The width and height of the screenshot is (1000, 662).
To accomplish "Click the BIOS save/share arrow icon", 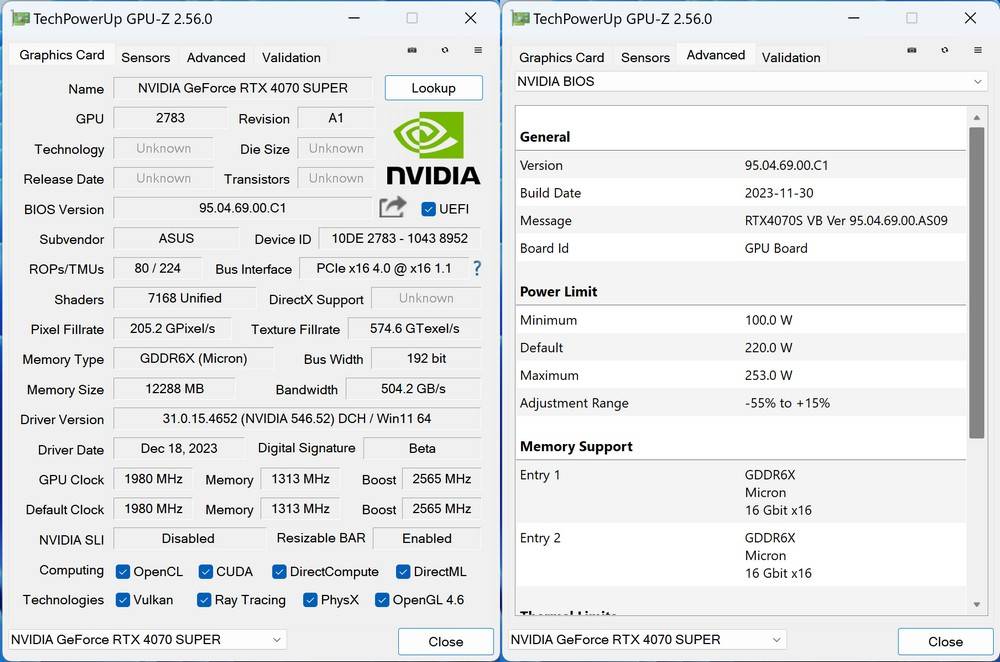I will point(393,207).
